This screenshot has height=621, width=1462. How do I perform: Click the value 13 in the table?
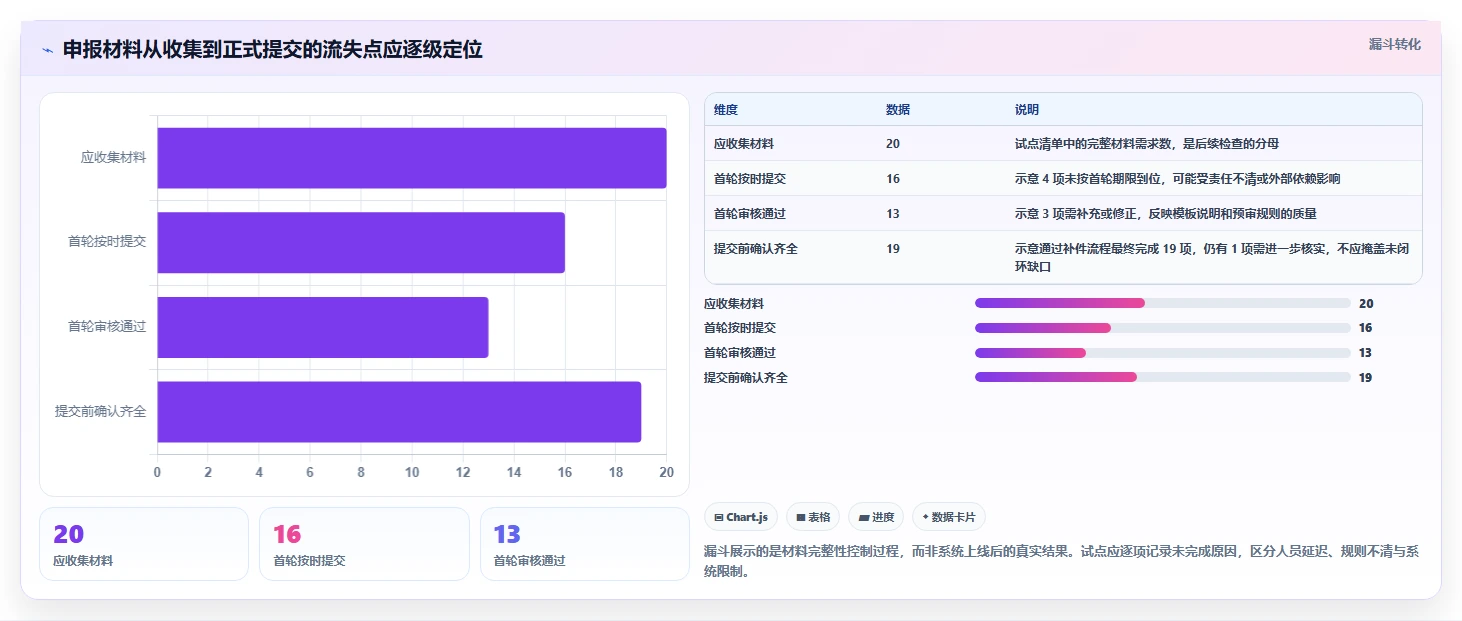click(893, 213)
